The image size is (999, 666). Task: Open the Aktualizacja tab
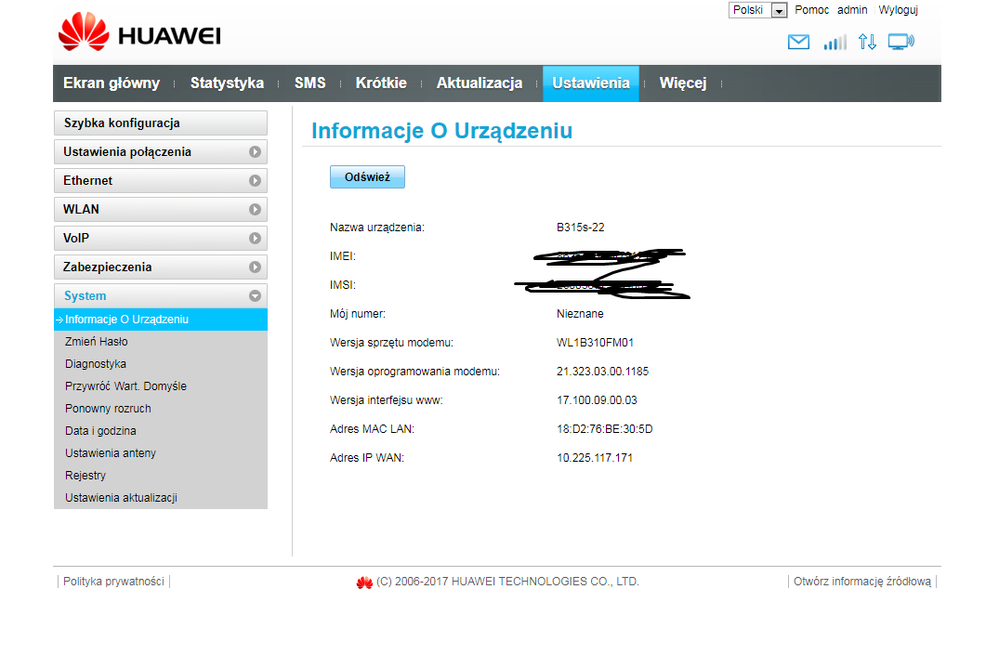coord(479,83)
